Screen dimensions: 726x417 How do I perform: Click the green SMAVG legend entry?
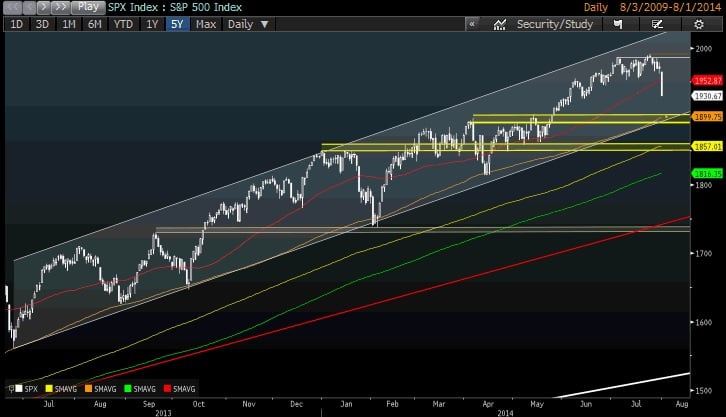[140, 389]
